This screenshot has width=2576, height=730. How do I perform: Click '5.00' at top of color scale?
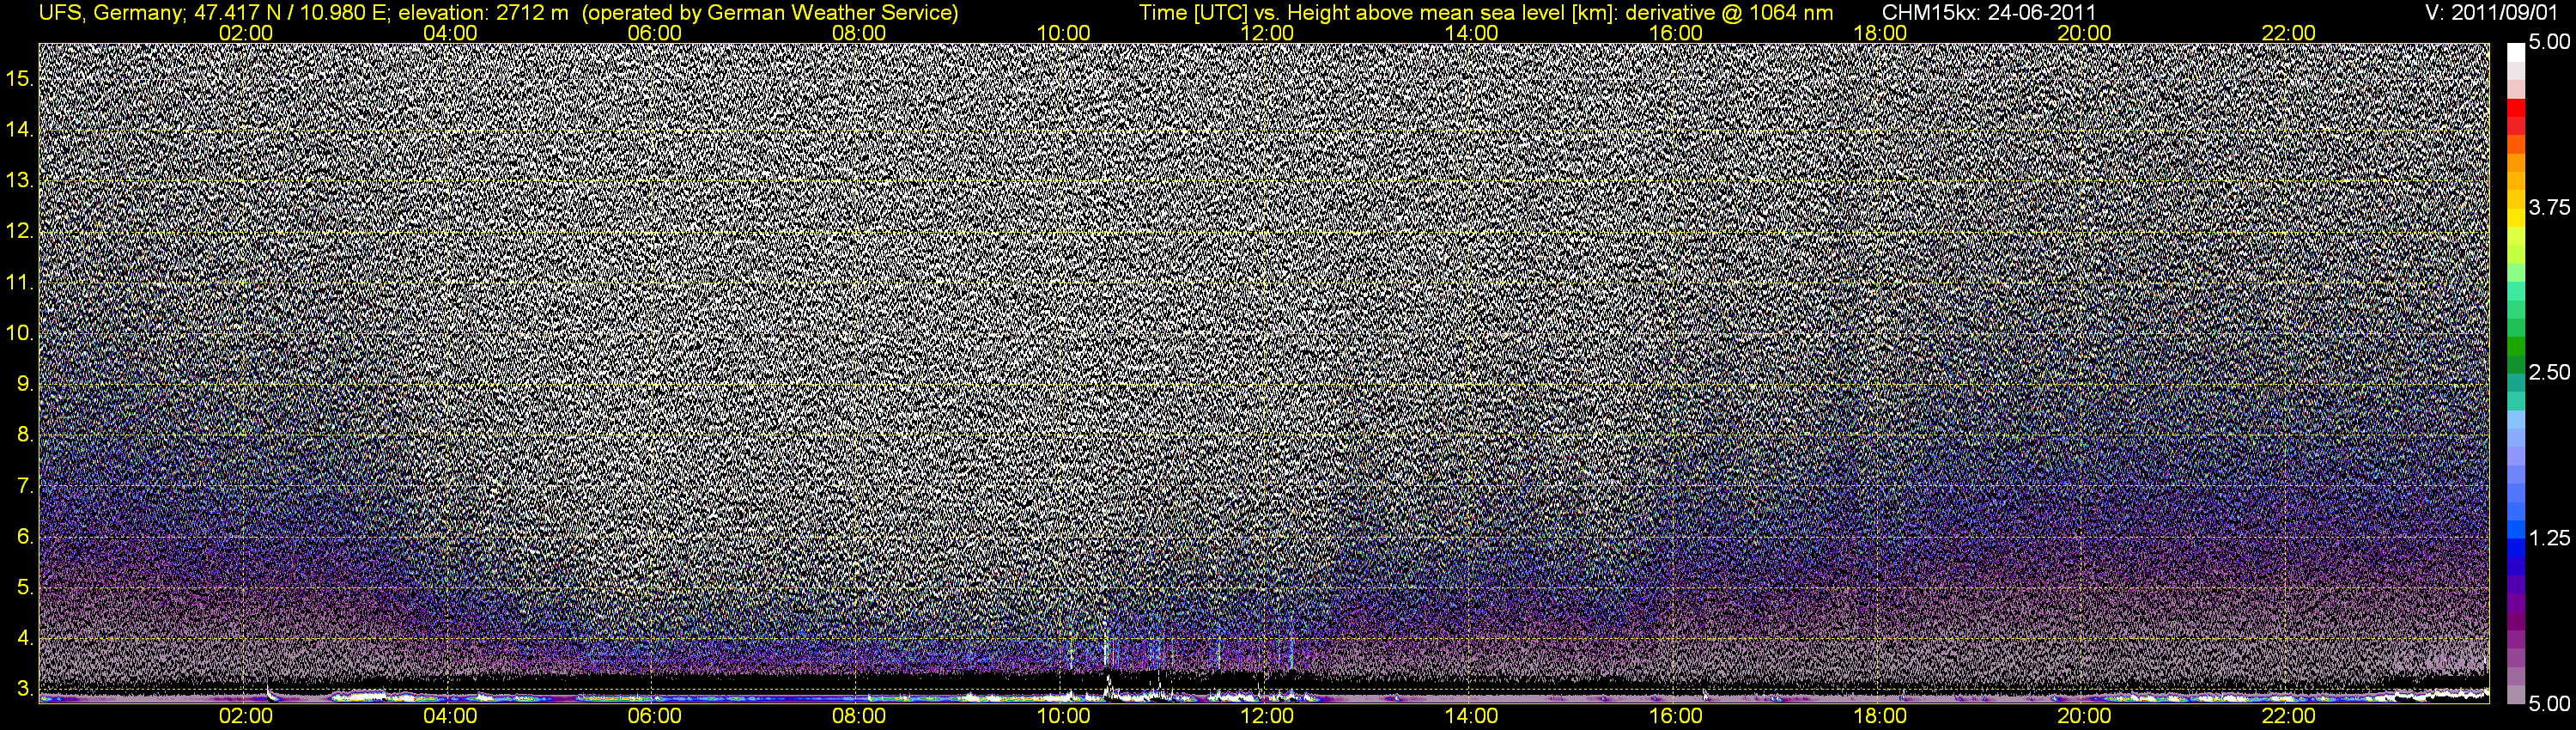(2549, 42)
